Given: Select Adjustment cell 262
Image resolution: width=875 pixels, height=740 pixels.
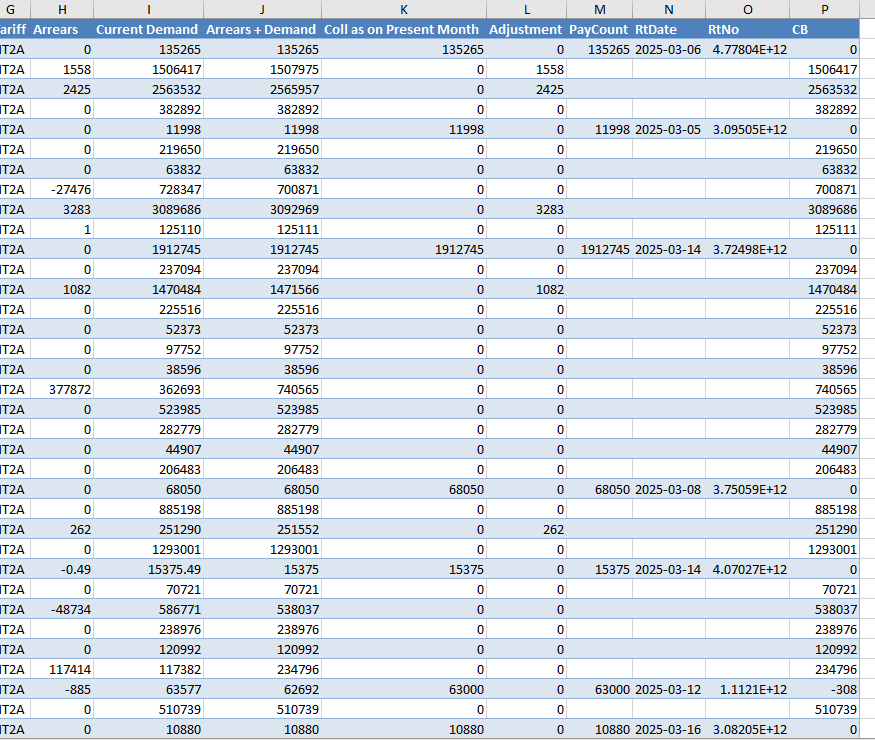Looking at the screenshot, I should [526, 530].
